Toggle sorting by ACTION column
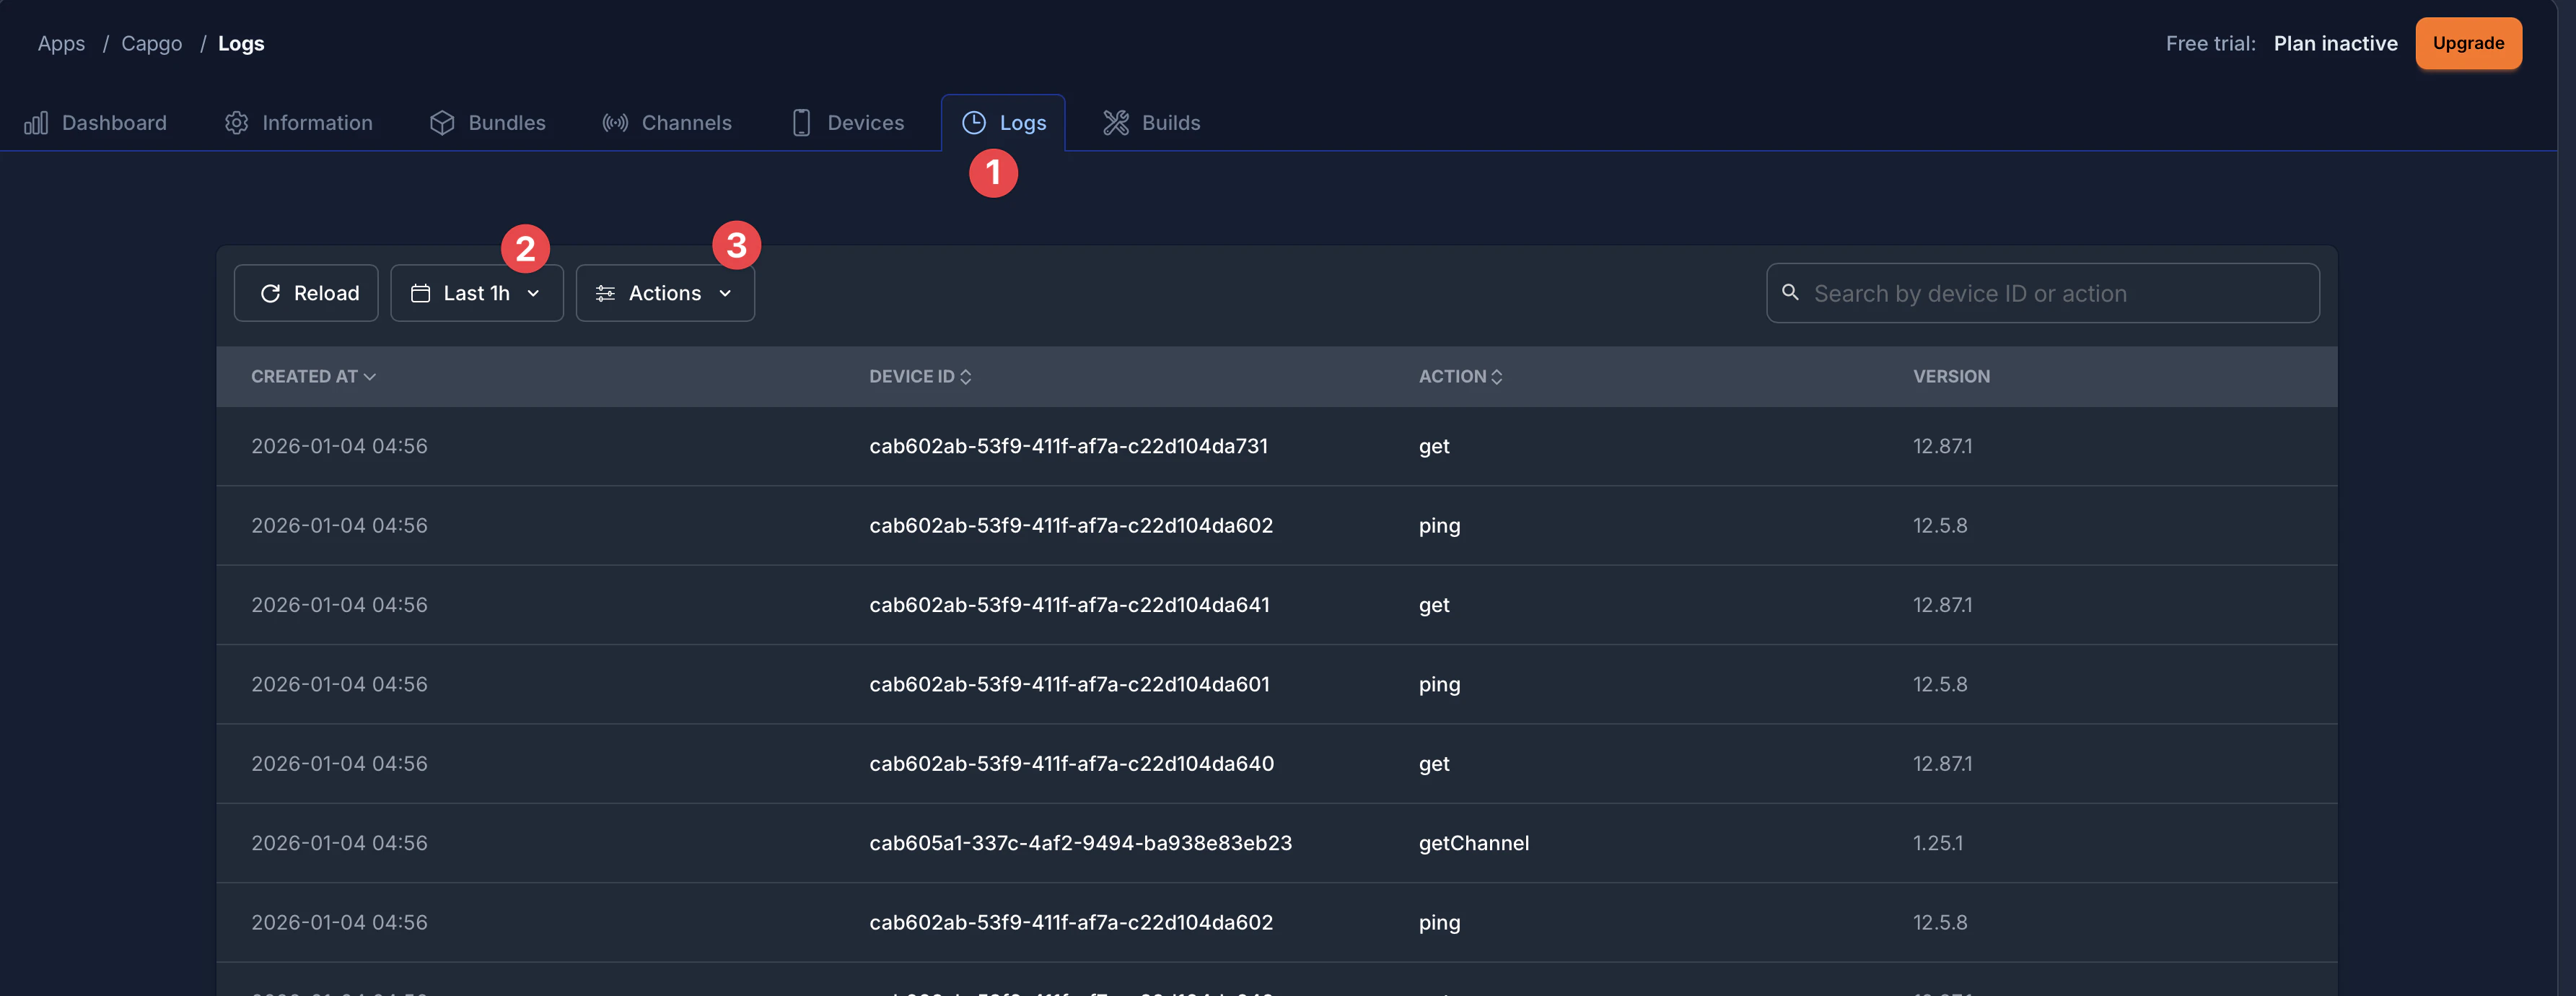The width and height of the screenshot is (2576, 996). [x=1460, y=376]
